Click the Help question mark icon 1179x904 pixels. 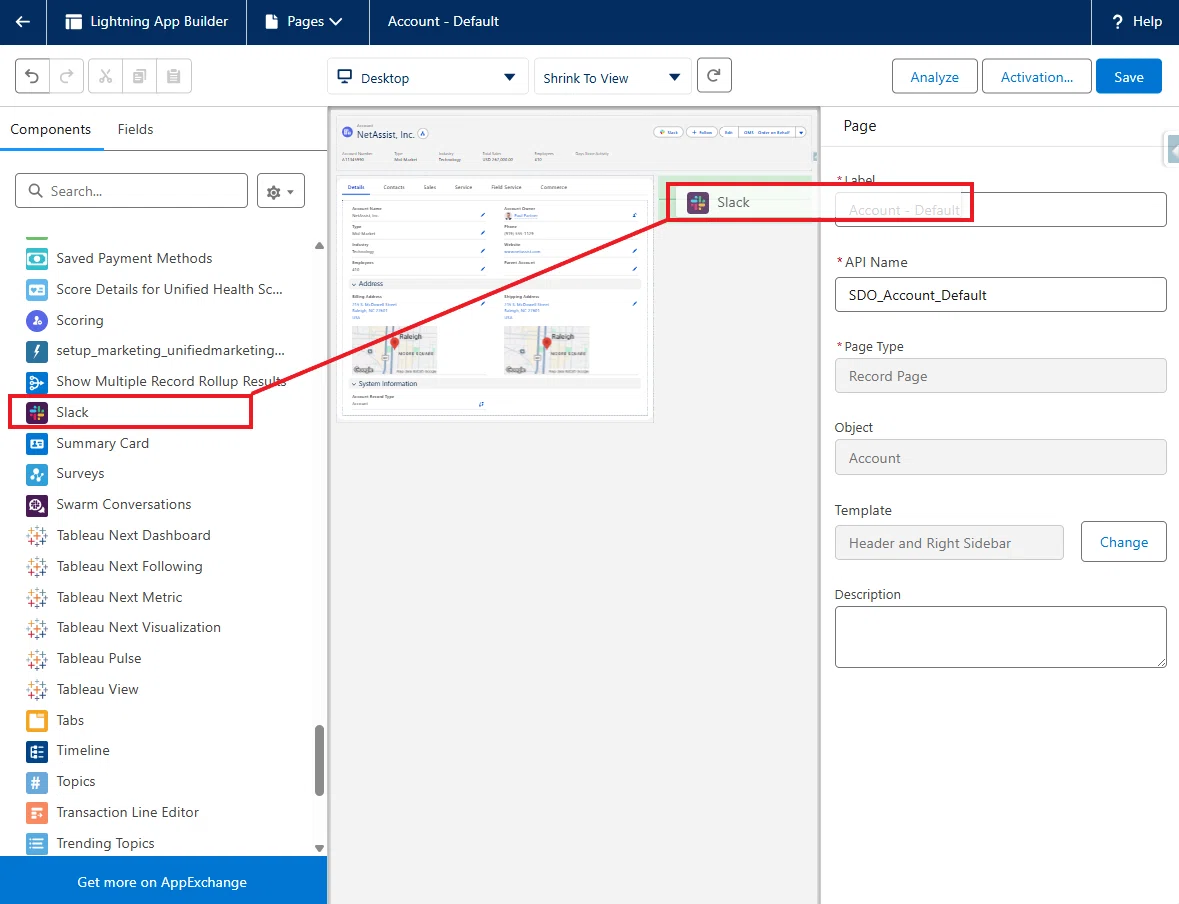[x=1117, y=22]
